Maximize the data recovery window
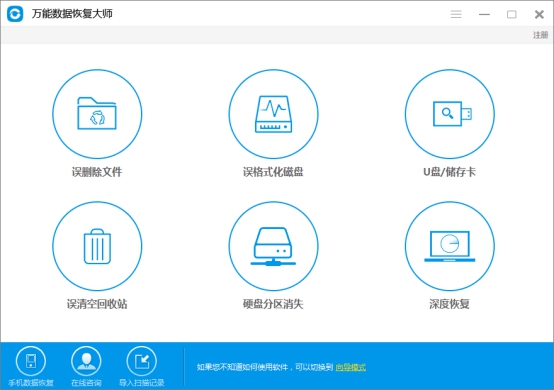 pos(512,14)
